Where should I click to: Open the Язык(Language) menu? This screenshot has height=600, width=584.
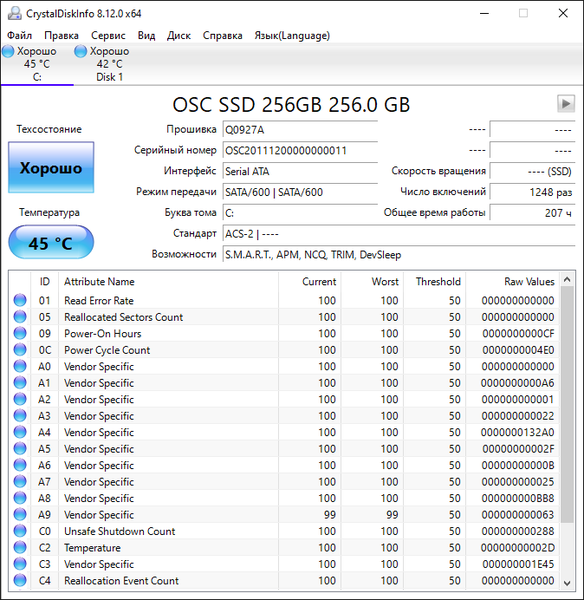coord(292,36)
